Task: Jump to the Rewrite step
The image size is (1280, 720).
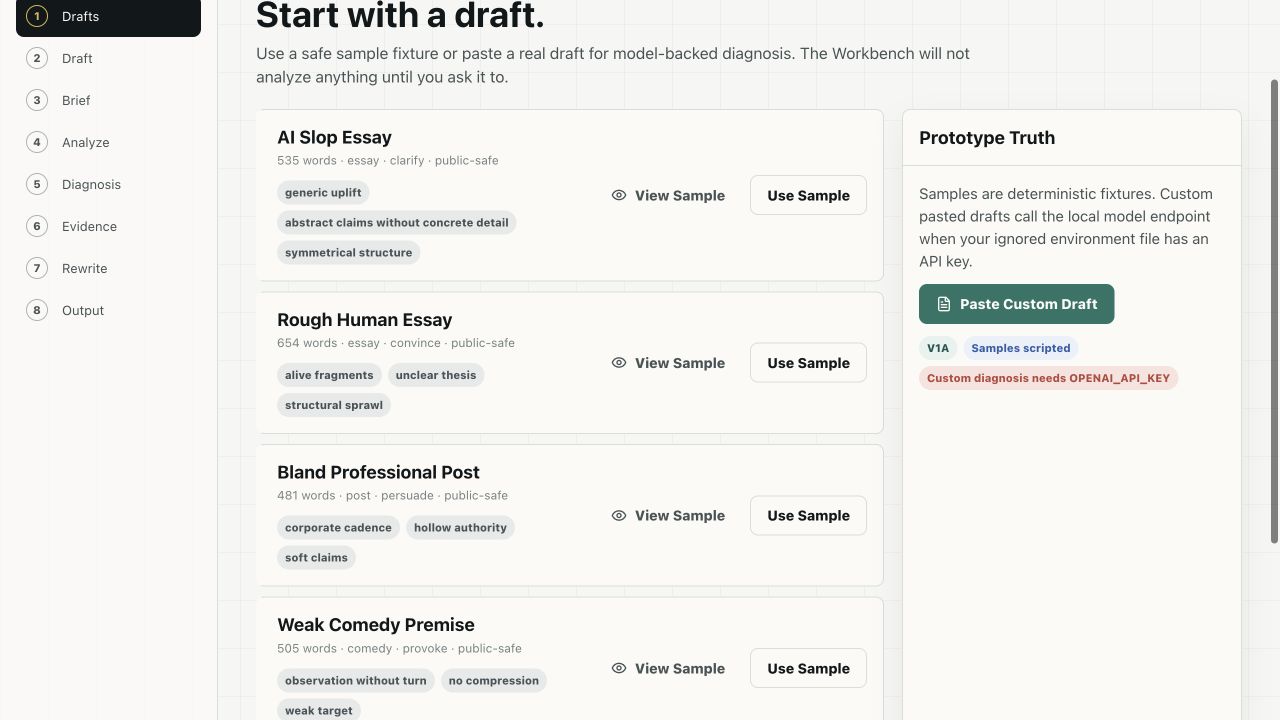Action: [108, 268]
